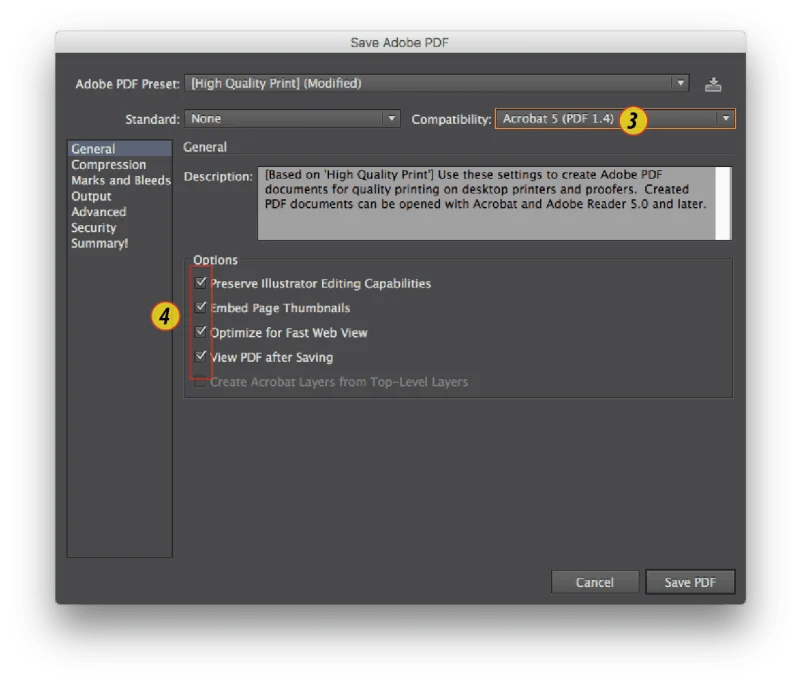Open the Standard dropdown

coord(292,119)
